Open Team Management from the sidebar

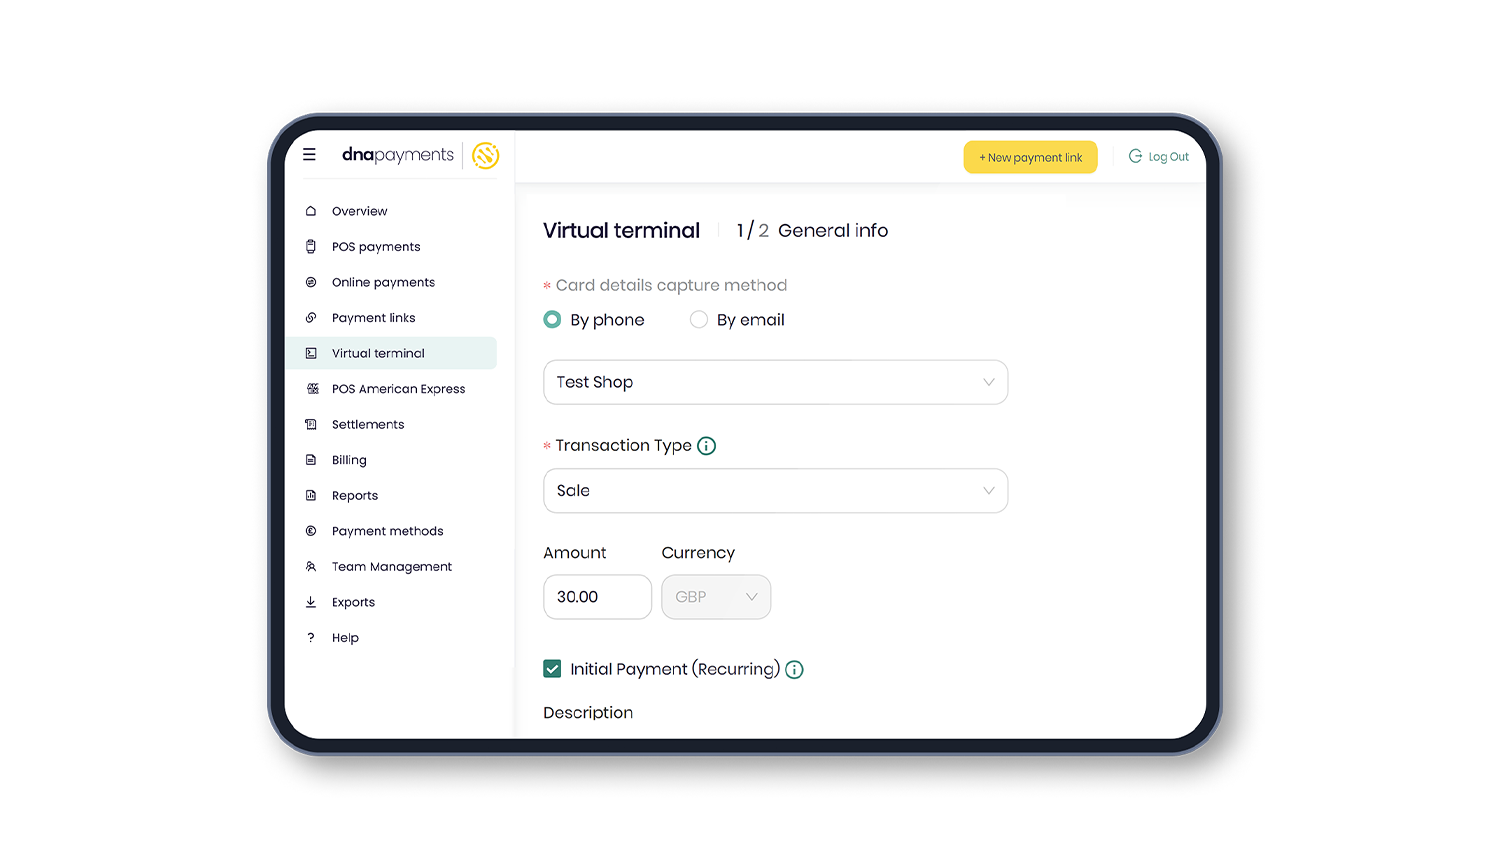click(390, 566)
